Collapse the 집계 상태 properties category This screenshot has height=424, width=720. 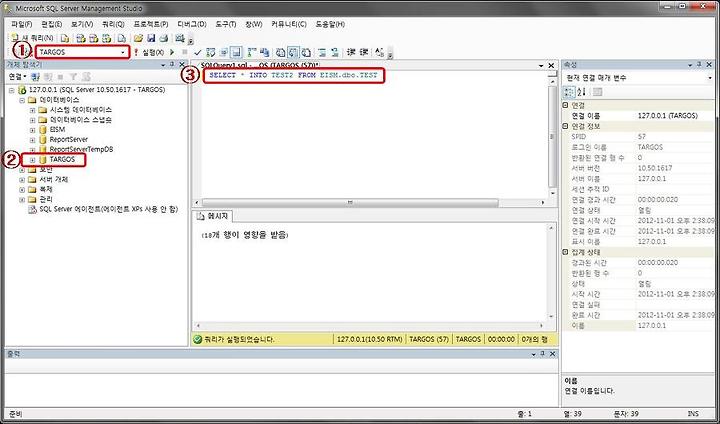tap(566, 252)
